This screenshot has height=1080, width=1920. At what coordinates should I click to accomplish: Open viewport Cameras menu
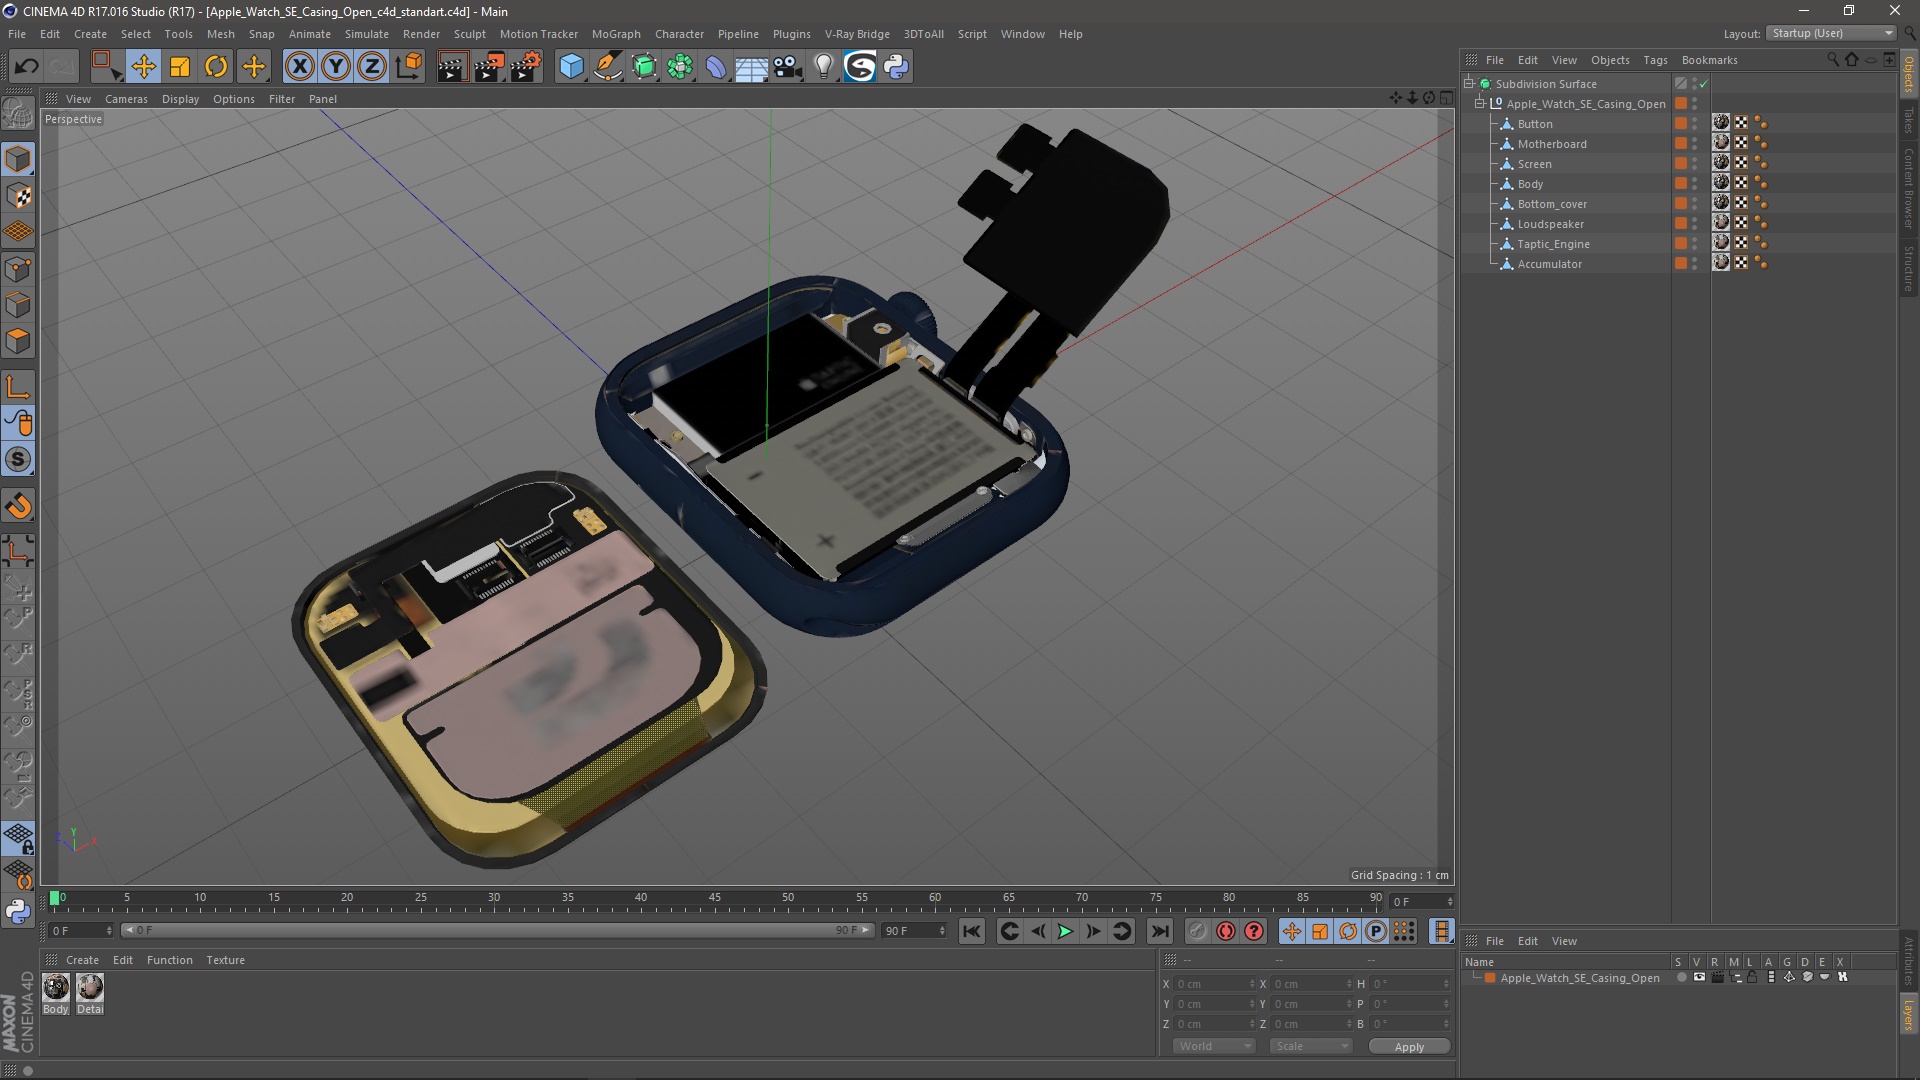point(126,99)
